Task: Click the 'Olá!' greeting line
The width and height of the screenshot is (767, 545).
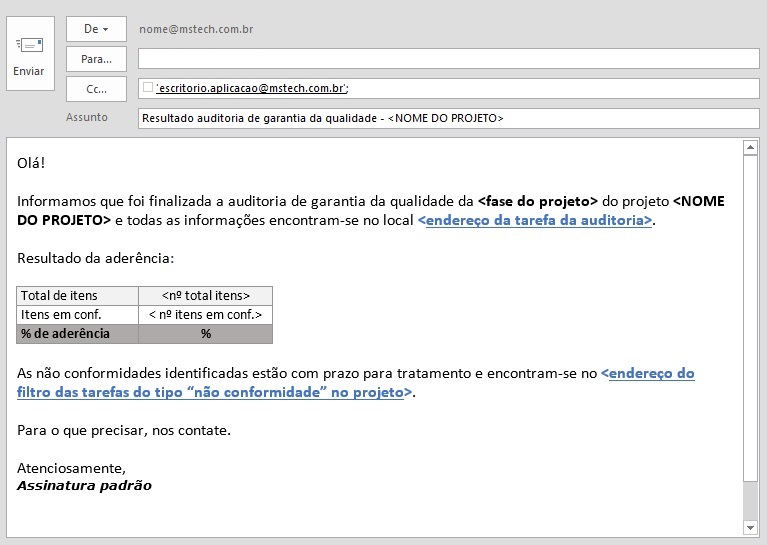Action: pos(31,163)
